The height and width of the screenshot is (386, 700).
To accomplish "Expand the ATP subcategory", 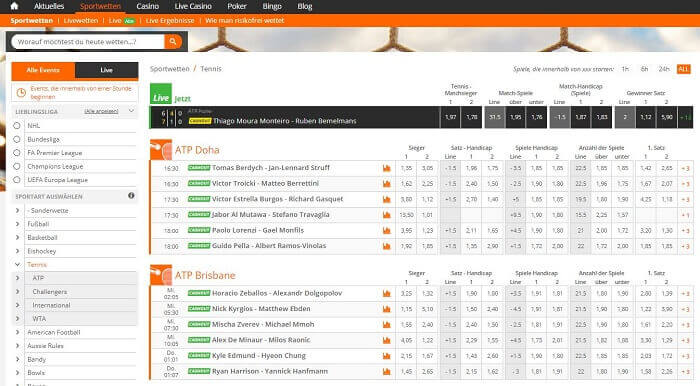I will [17, 278].
